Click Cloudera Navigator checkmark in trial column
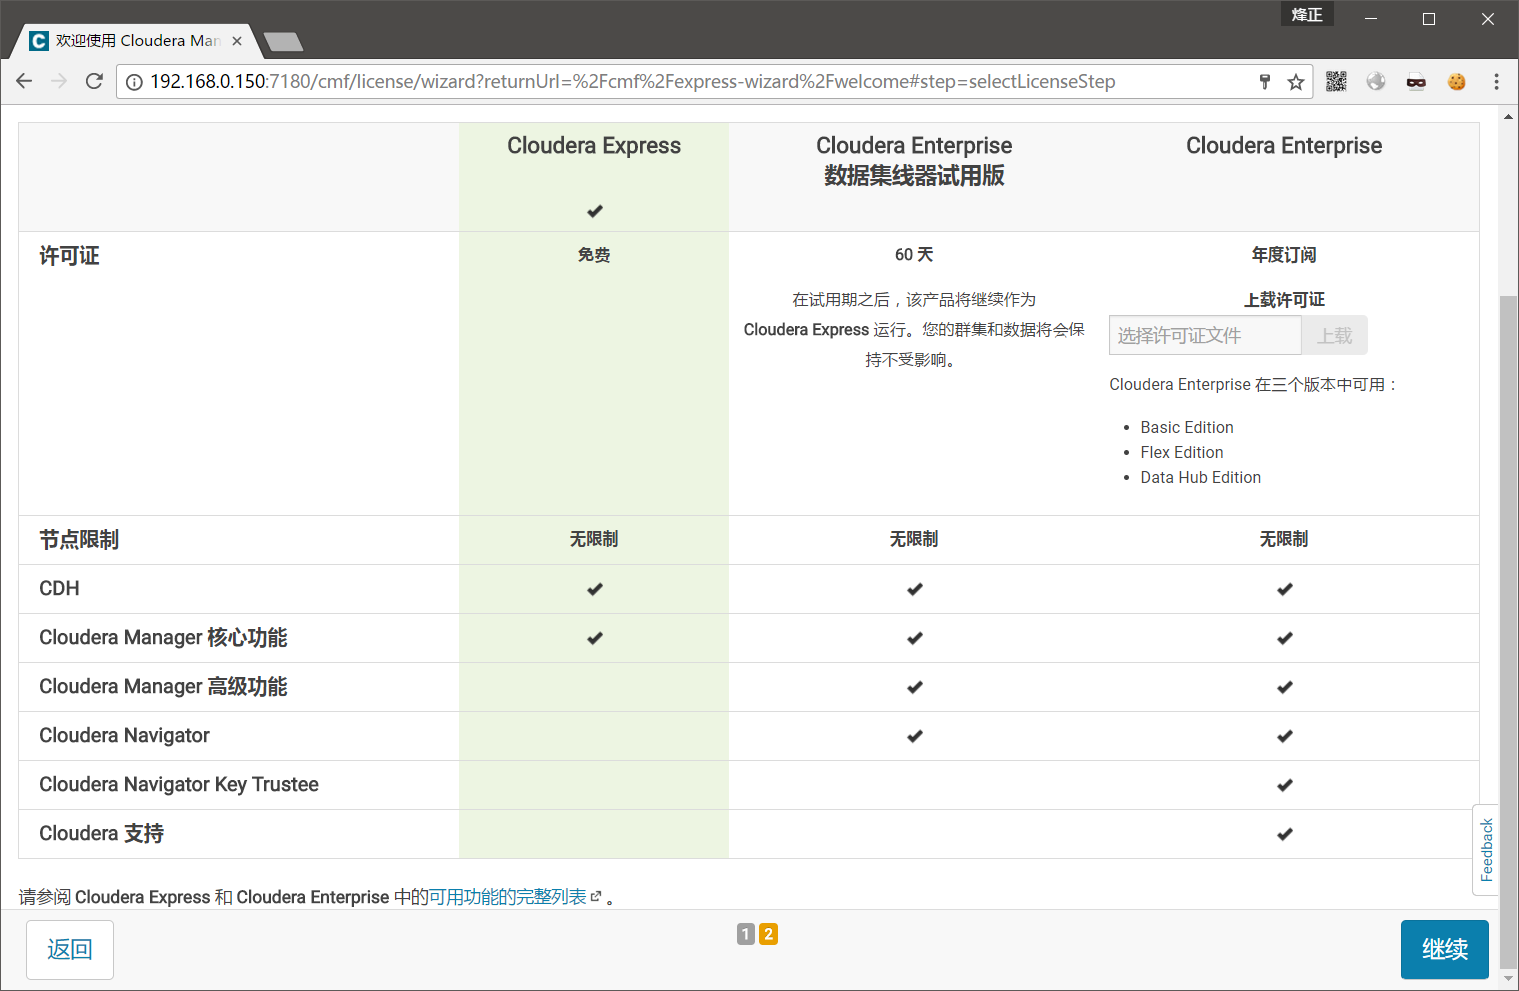The image size is (1519, 991). (x=914, y=736)
